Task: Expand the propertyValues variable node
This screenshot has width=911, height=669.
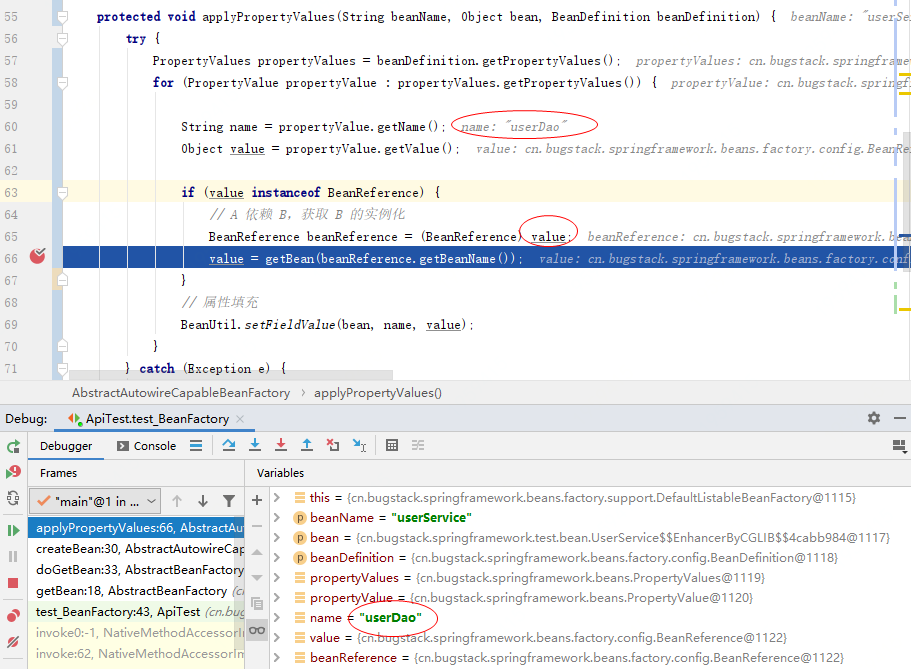Action: (277, 577)
